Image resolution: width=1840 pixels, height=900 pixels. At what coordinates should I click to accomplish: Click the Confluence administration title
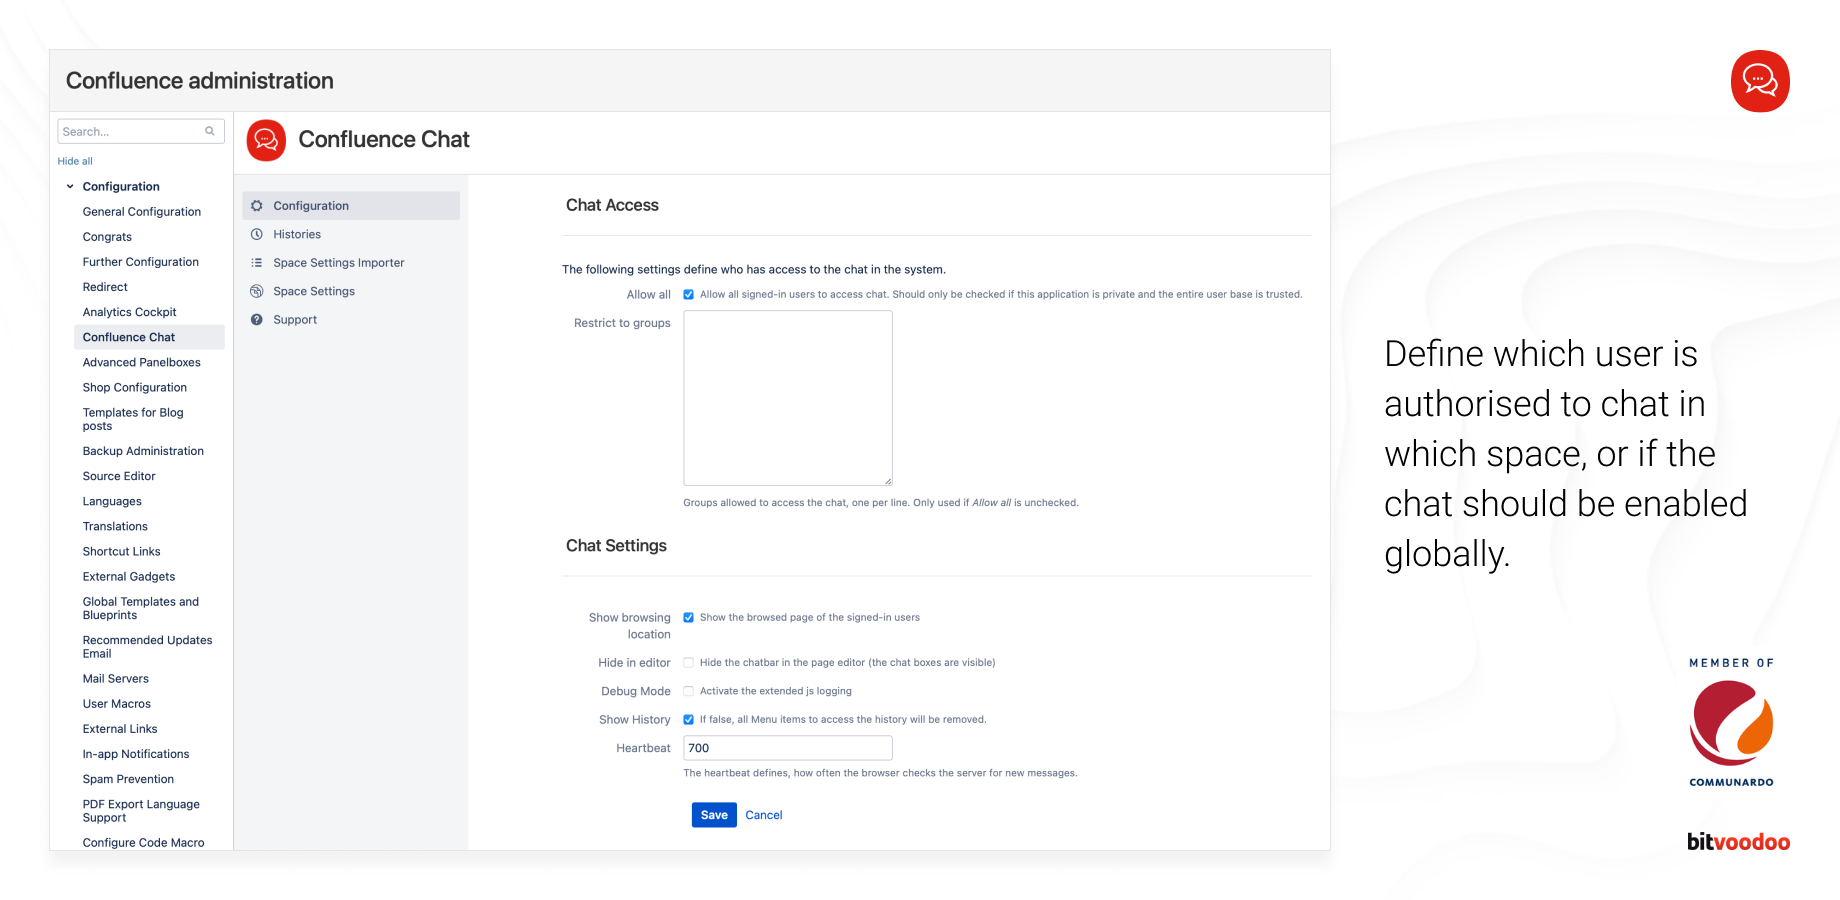pyautogui.click(x=200, y=81)
